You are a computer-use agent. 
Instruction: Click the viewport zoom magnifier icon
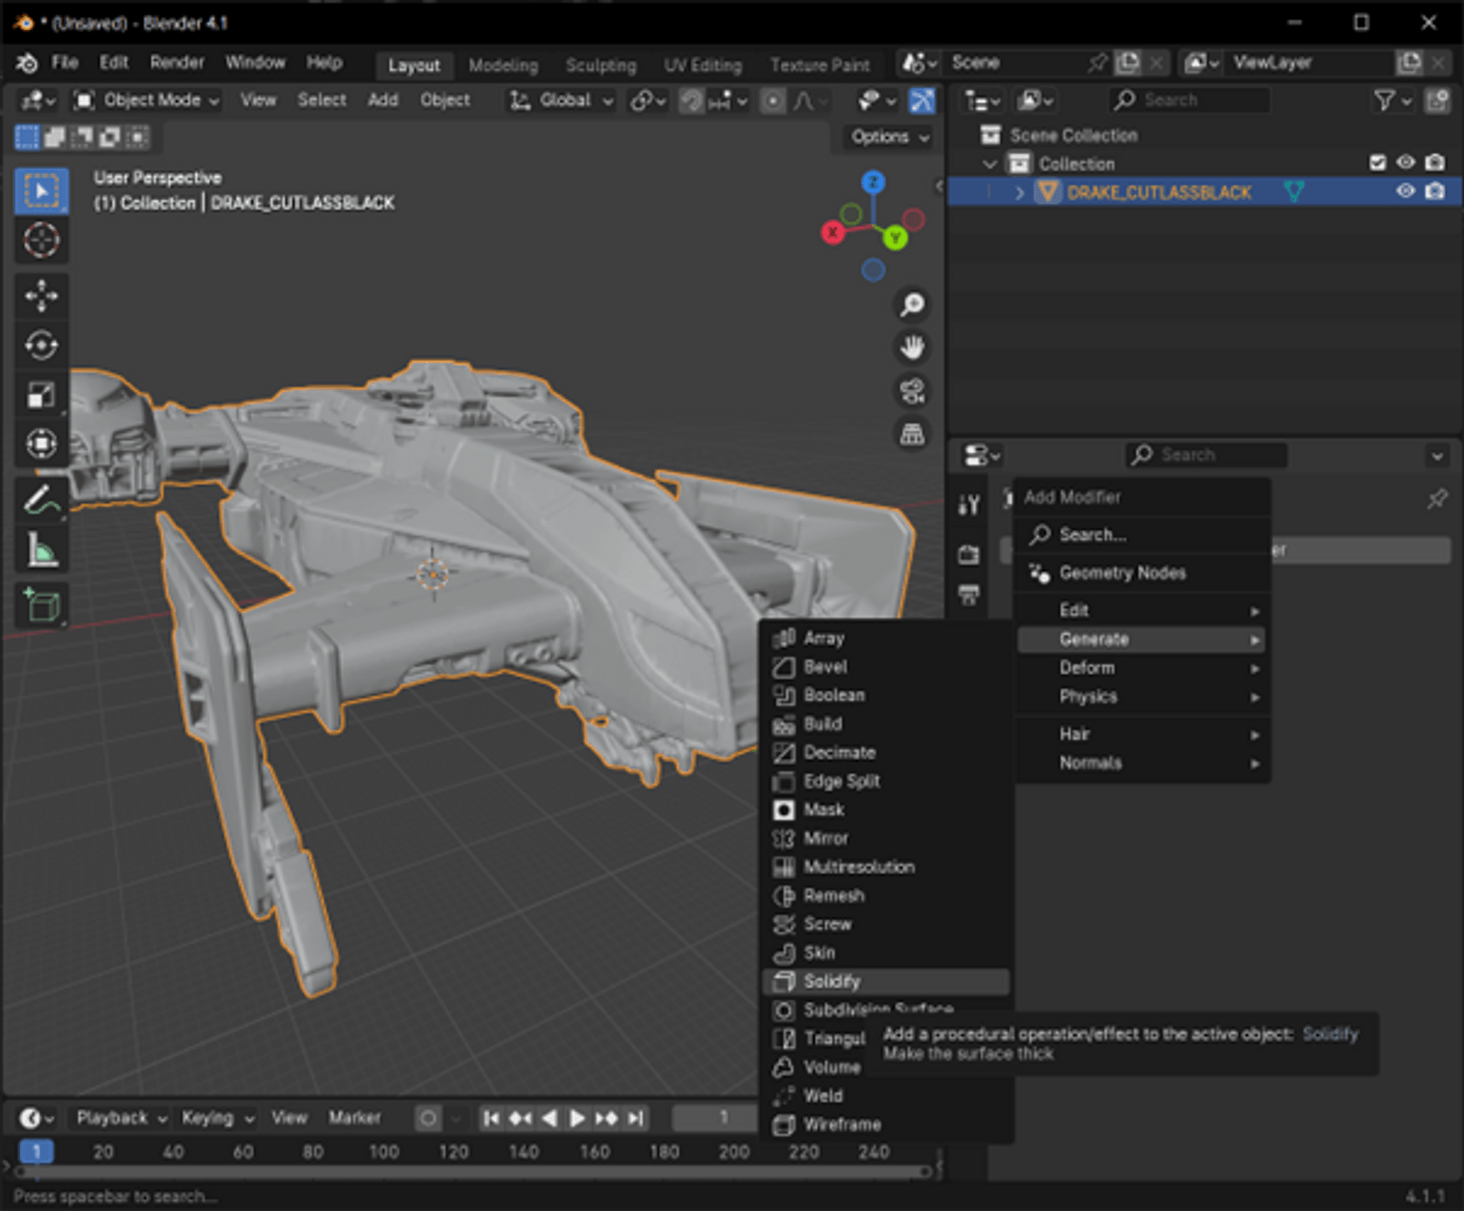[911, 305]
